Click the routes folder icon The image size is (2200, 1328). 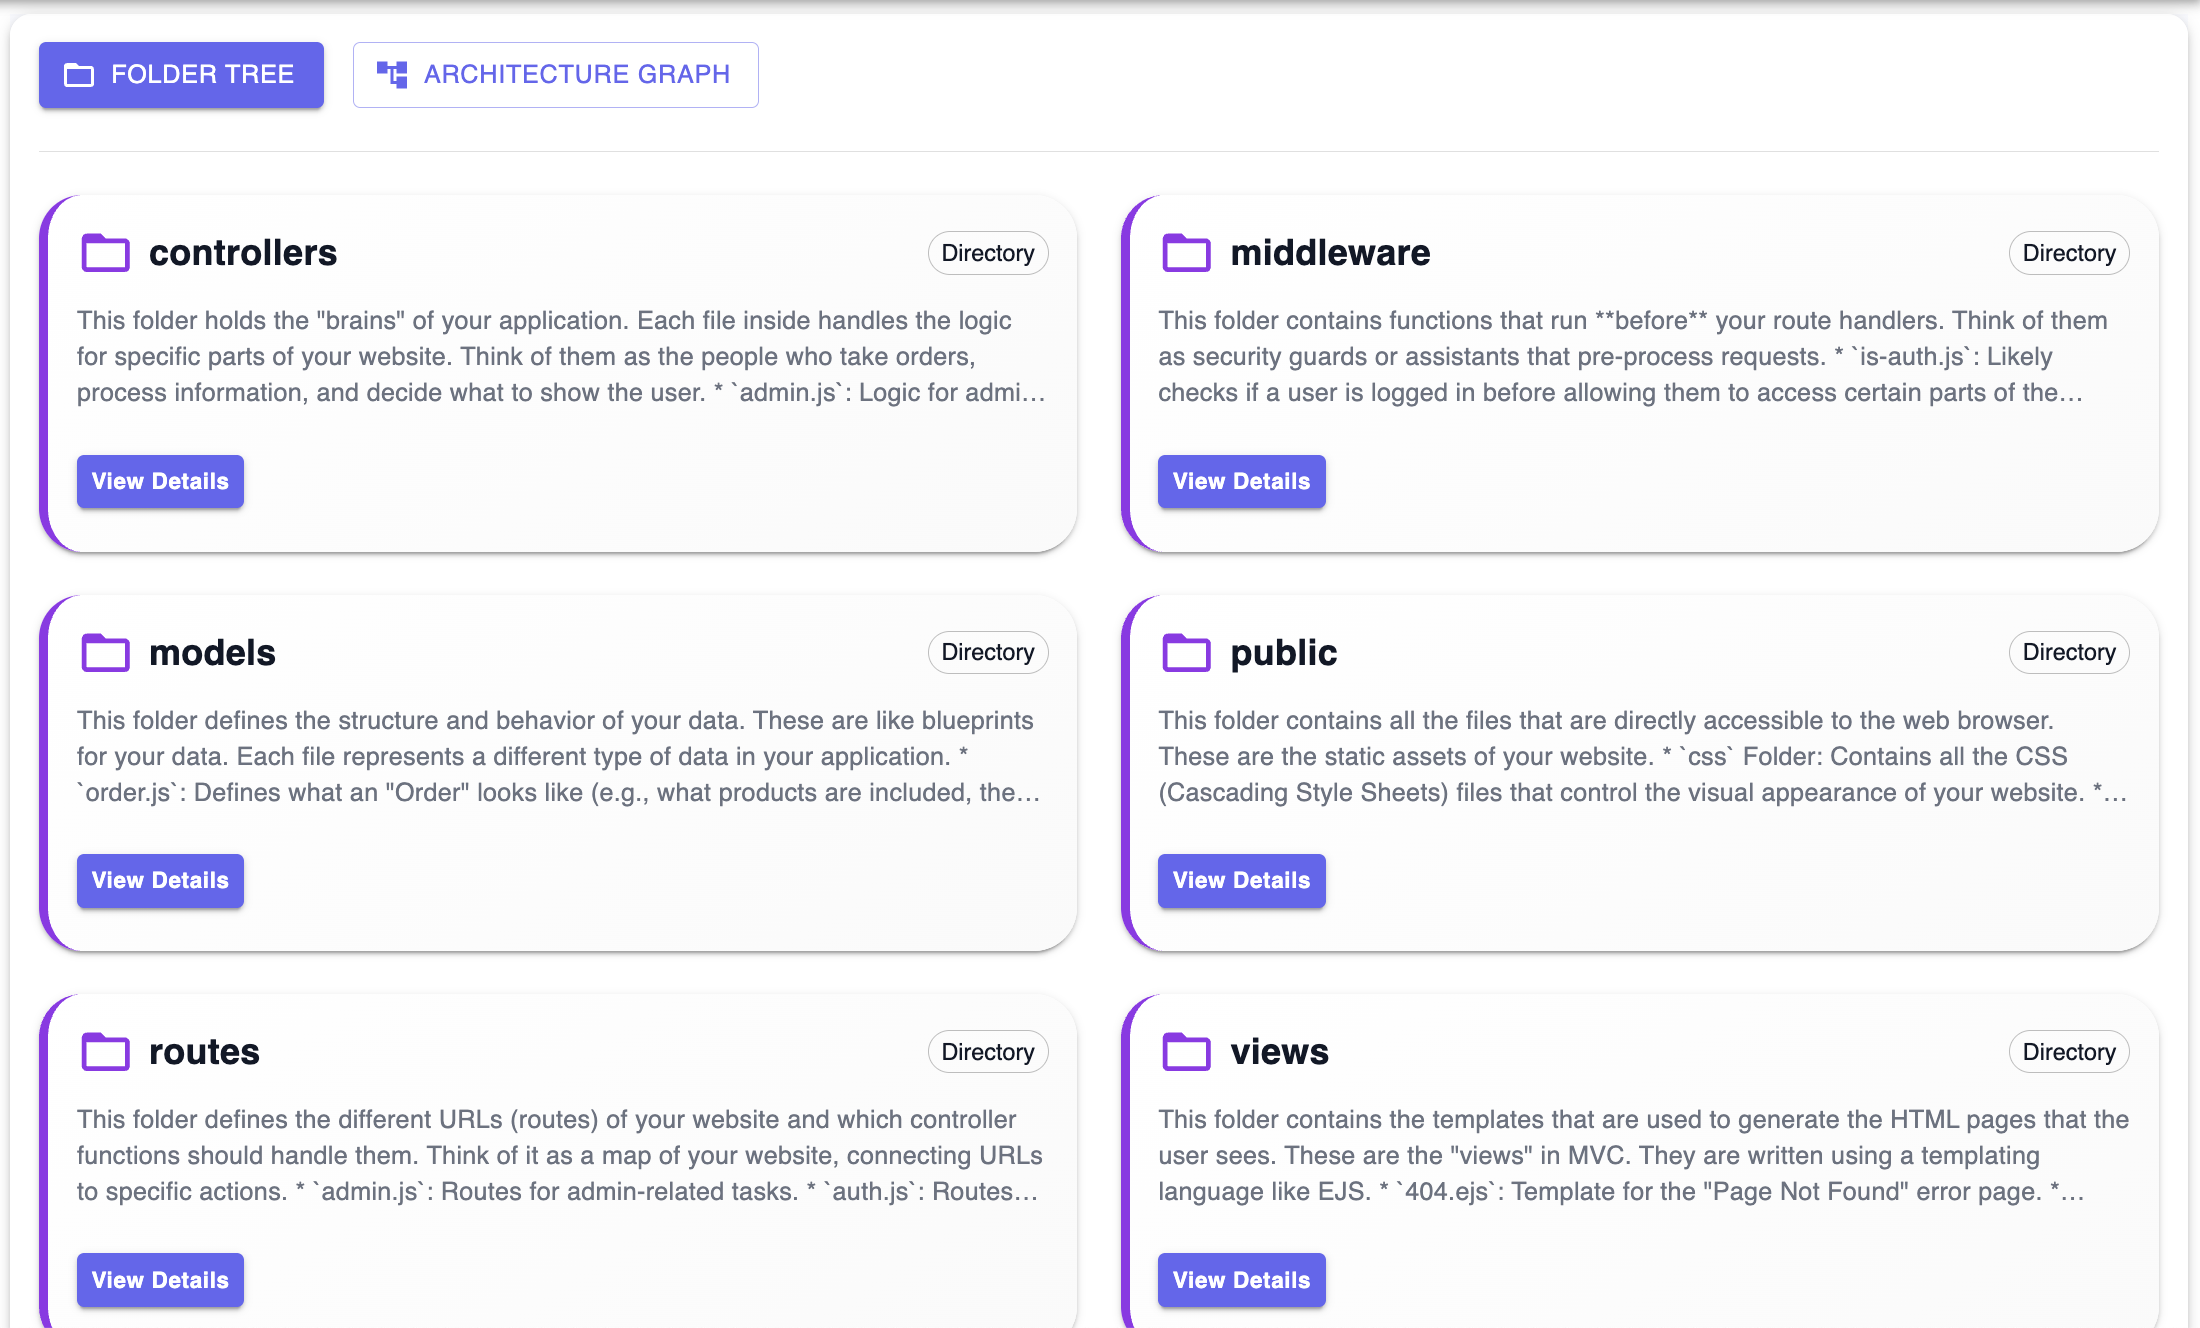[105, 1052]
